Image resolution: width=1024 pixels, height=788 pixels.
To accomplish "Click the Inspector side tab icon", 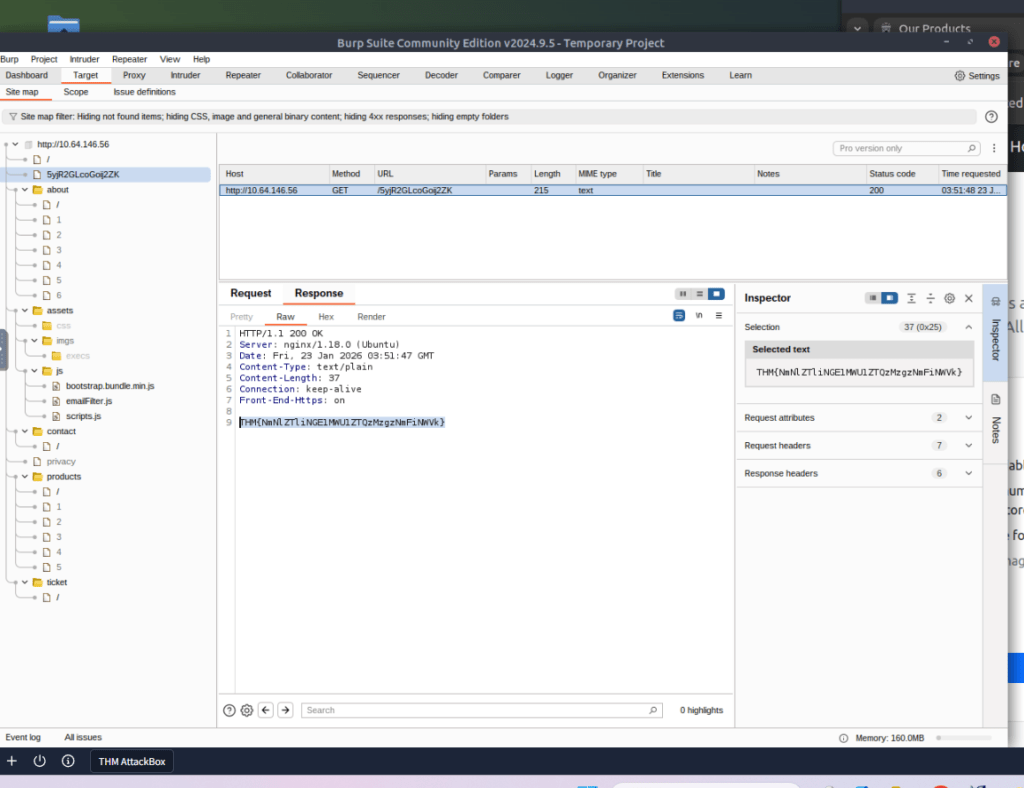I will [995, 301].
